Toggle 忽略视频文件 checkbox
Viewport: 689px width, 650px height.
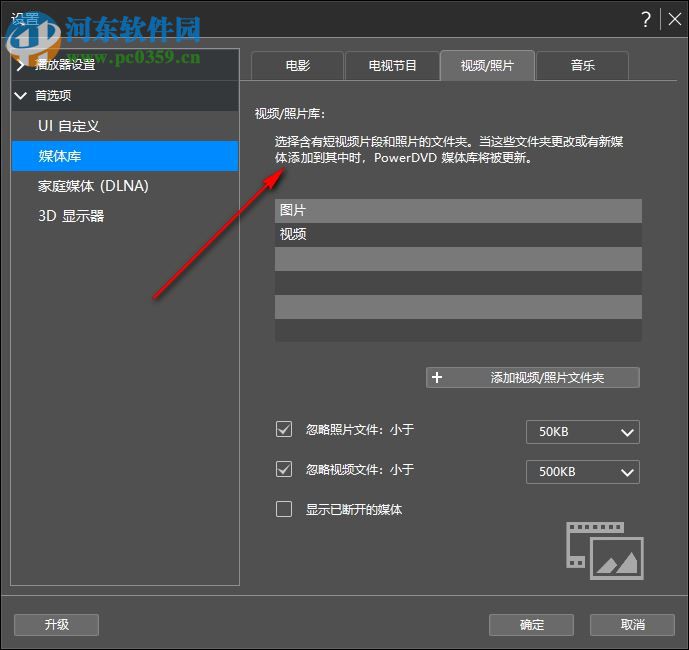284,469
